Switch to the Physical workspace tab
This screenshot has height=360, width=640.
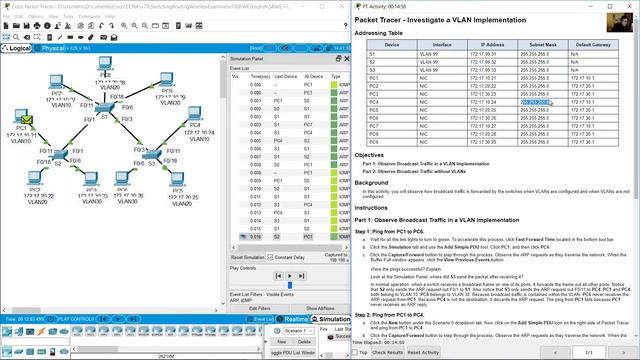point(49,48)
